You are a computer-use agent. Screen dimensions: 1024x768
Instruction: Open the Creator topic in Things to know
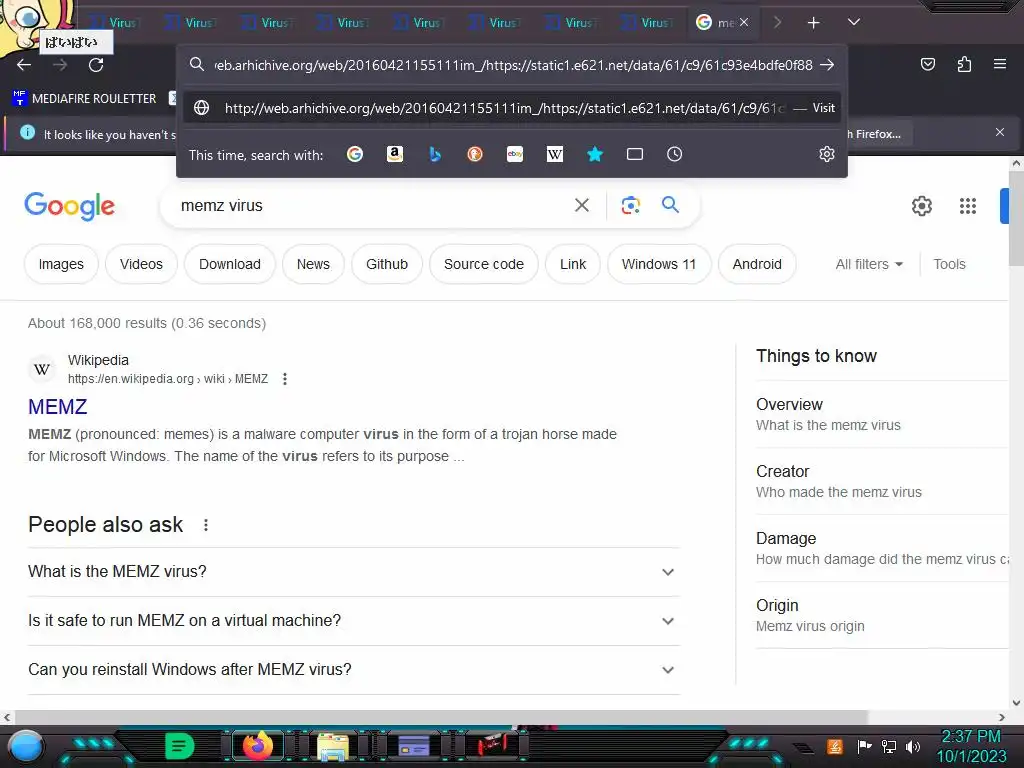pyautogui.click(x=882, y=481)
